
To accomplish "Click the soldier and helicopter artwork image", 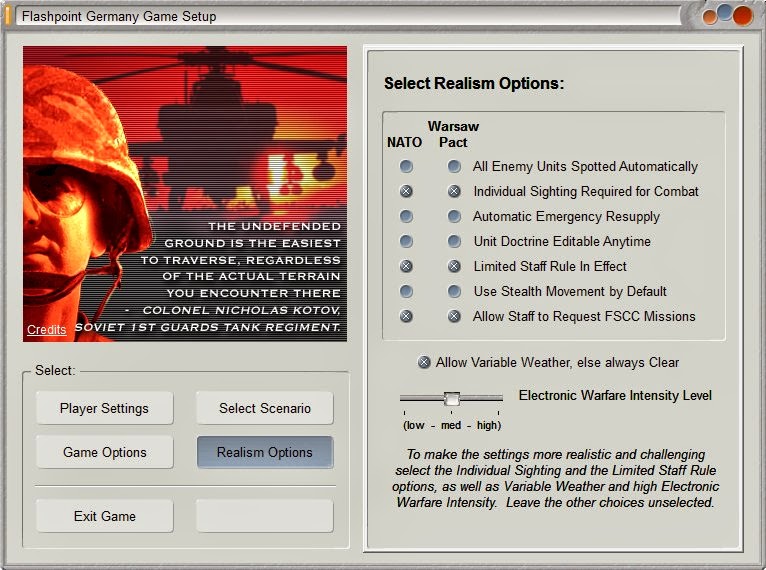I will (185, 194).
